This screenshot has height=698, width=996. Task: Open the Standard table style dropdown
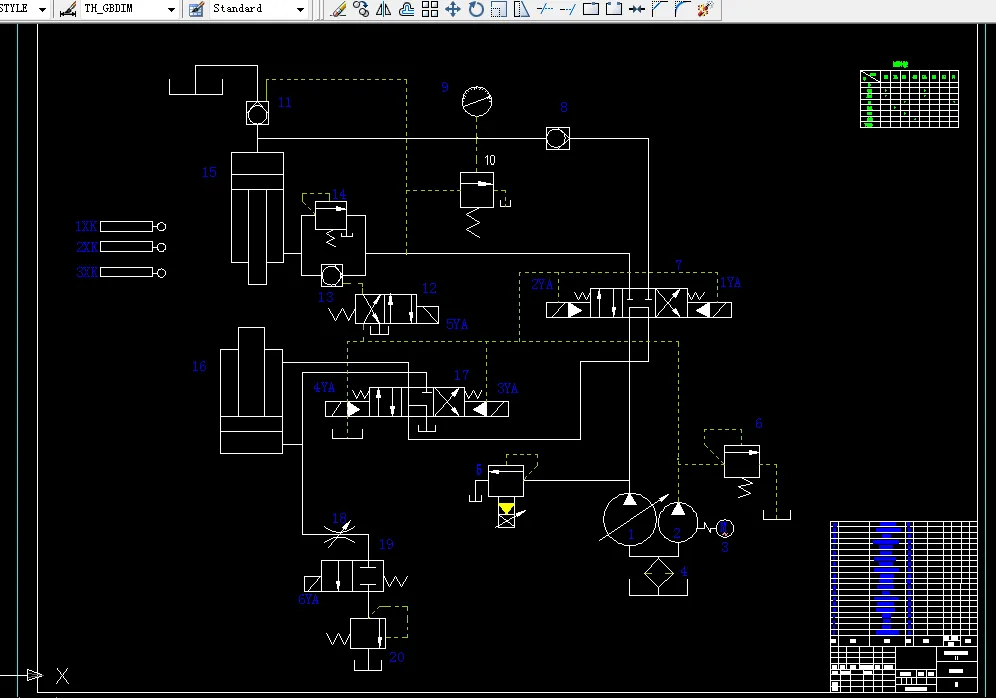coord(300,10)
